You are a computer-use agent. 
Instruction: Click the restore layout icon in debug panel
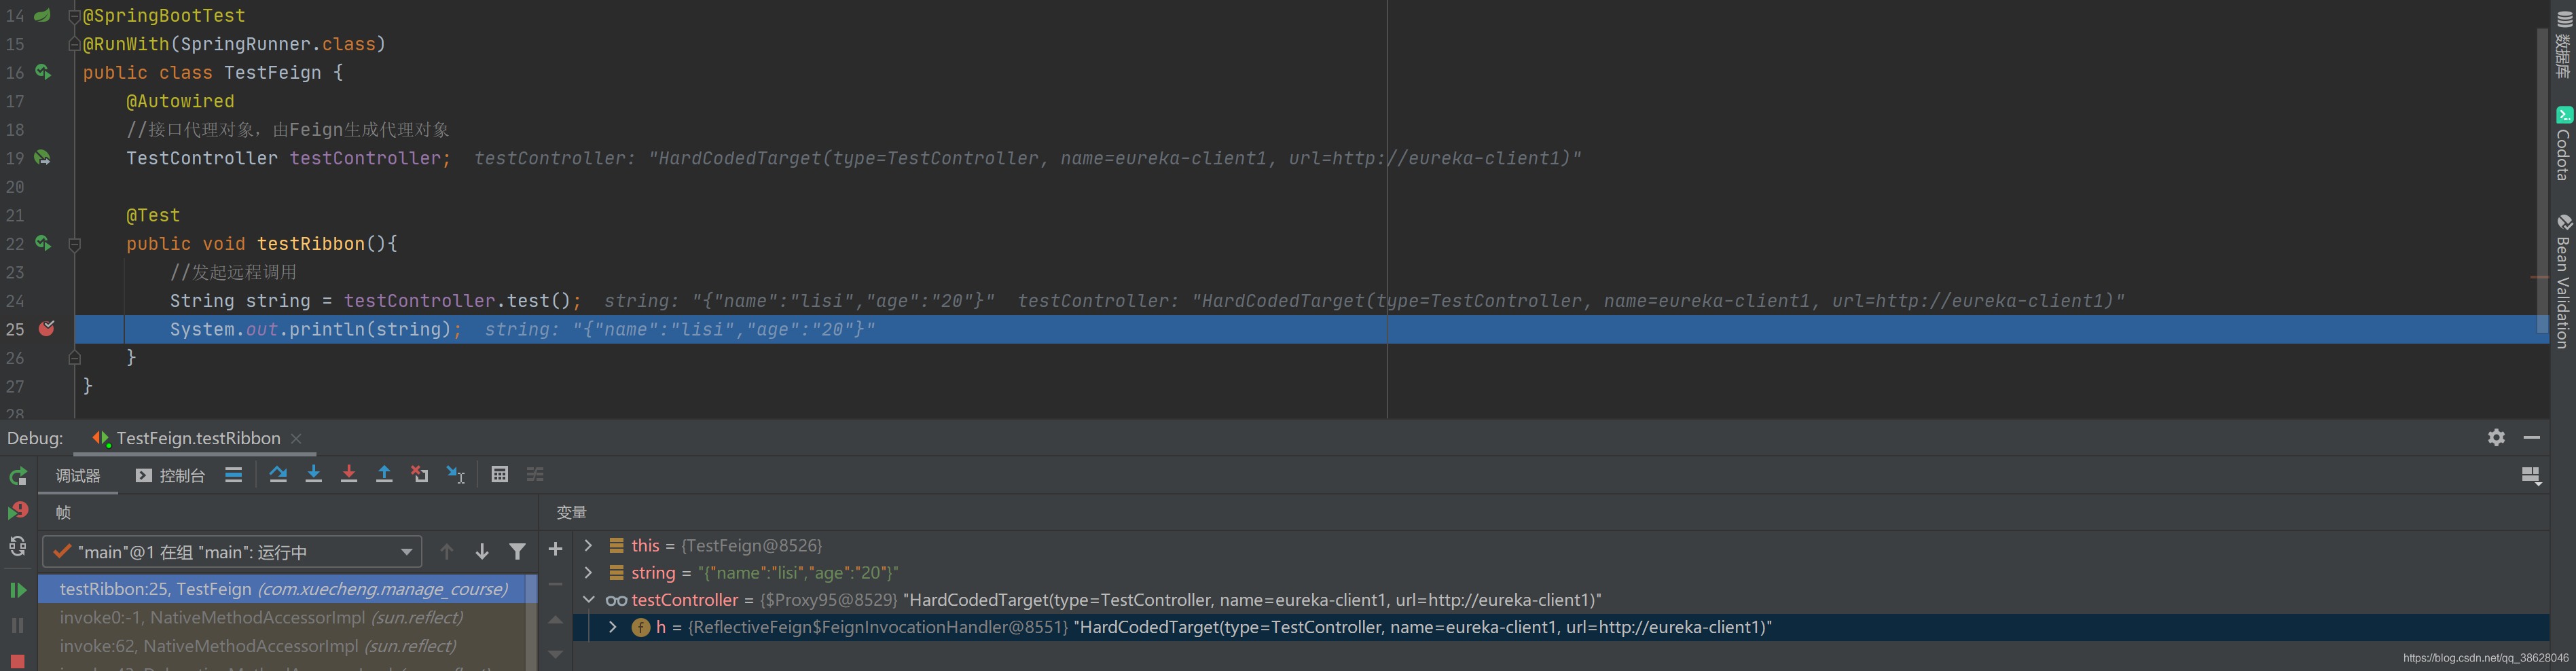2531,476
